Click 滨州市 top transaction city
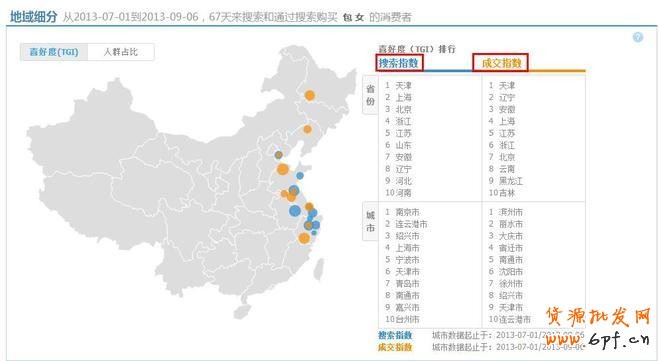This screenshot has height=361, width=660. pyautogui.click(x=511, y=212)
